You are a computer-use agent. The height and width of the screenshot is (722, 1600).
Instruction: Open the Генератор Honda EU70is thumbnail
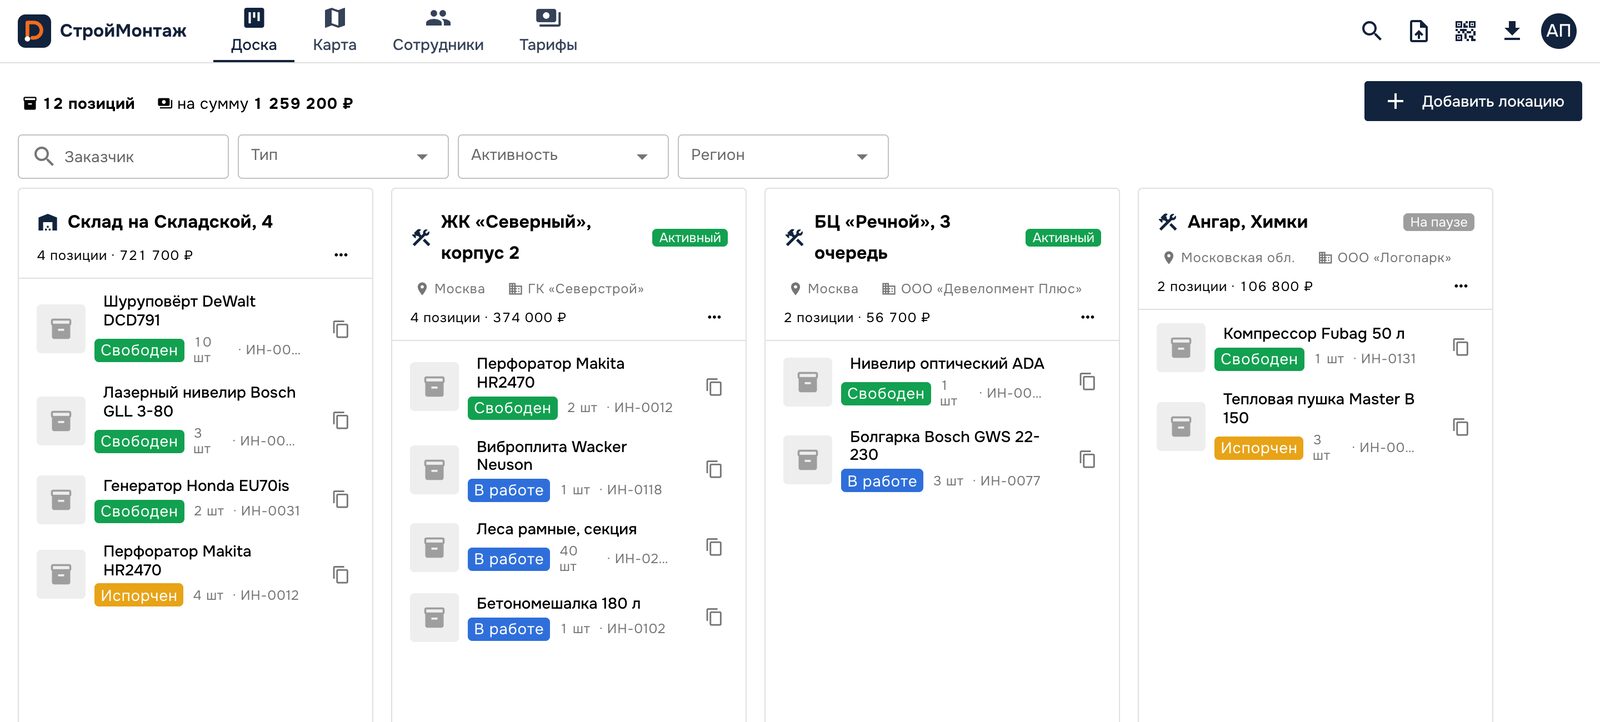click(x=61, y=499)
